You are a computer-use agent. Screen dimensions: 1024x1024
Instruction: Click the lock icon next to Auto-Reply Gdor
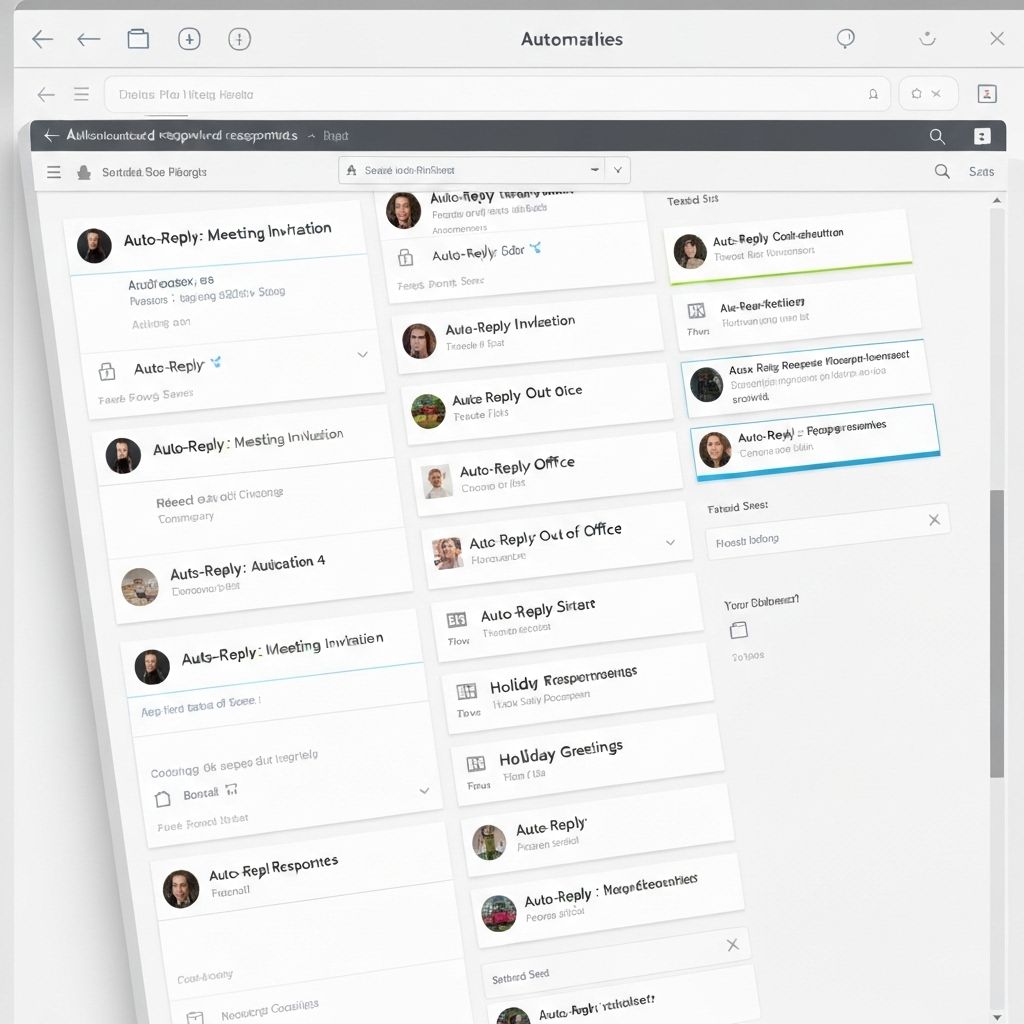click(405, 257)
